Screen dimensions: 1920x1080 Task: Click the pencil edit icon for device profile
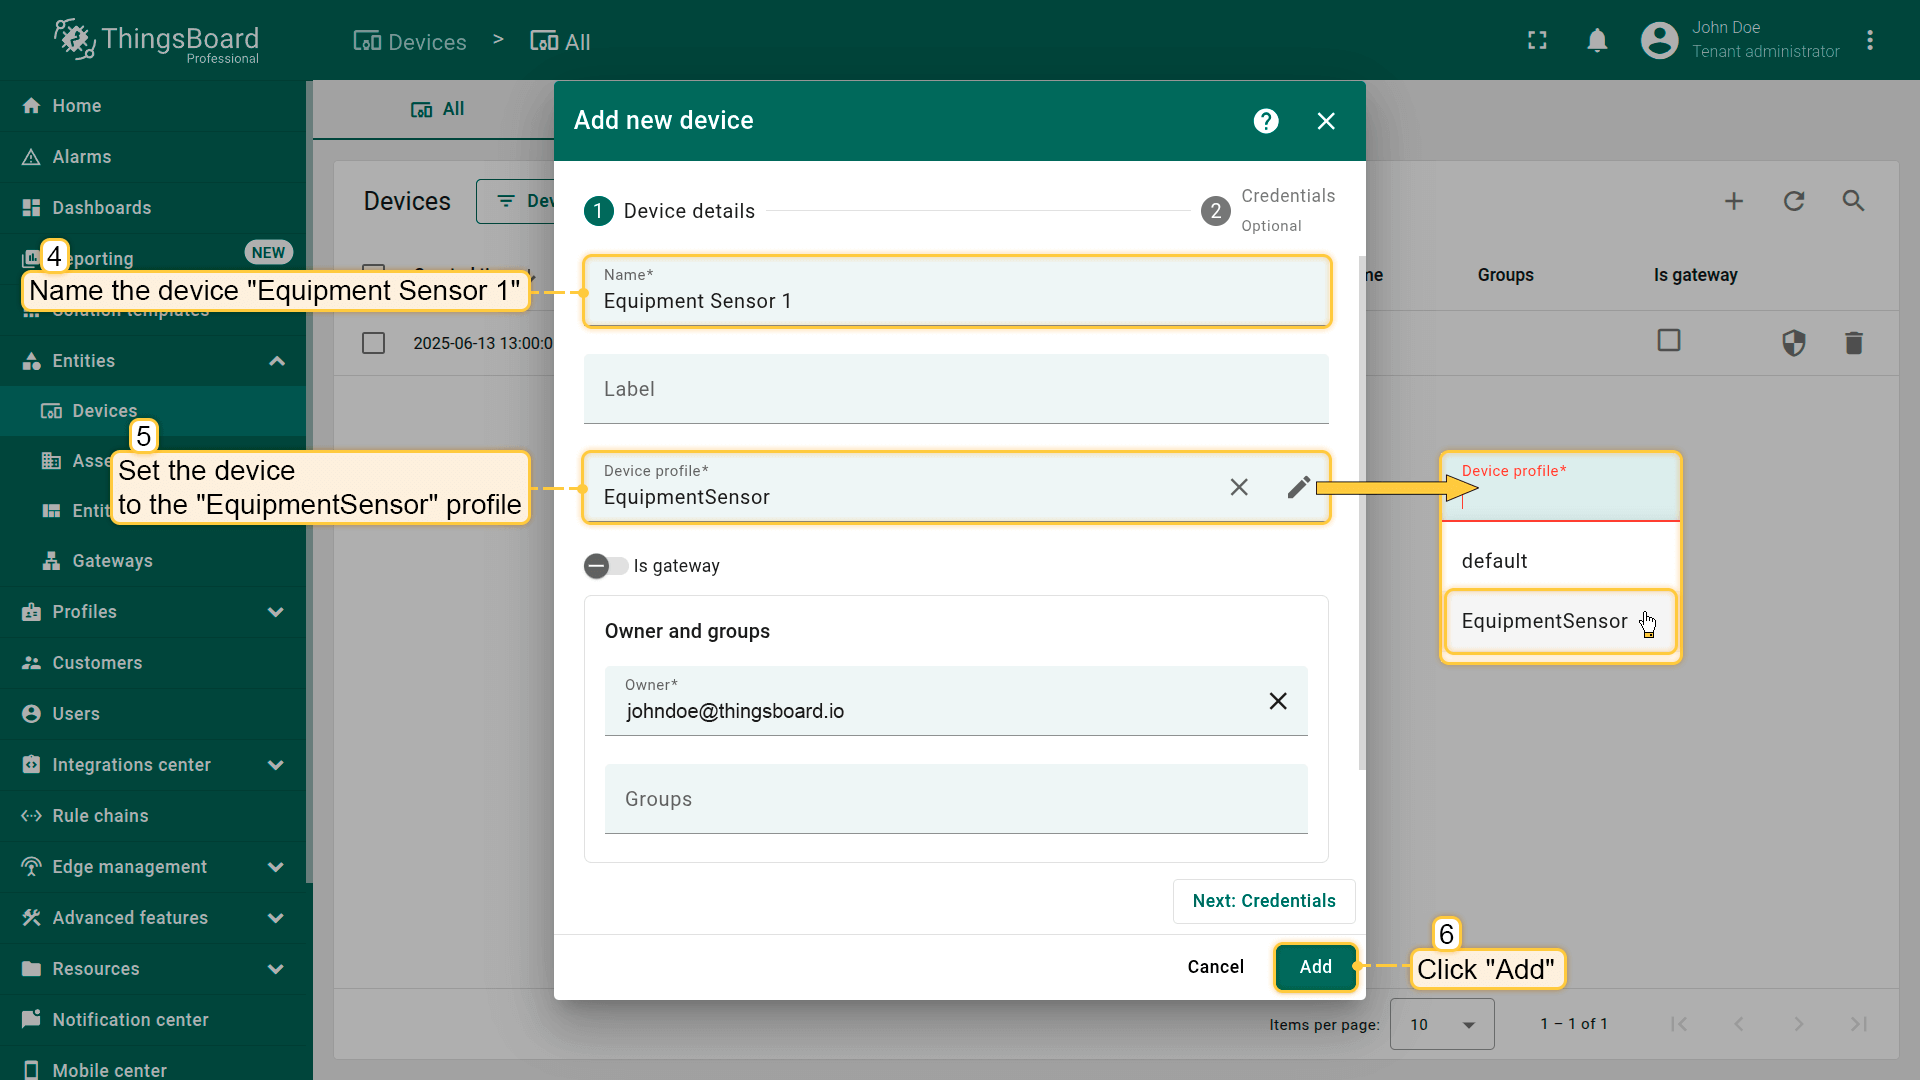(x=1298, y=487)
